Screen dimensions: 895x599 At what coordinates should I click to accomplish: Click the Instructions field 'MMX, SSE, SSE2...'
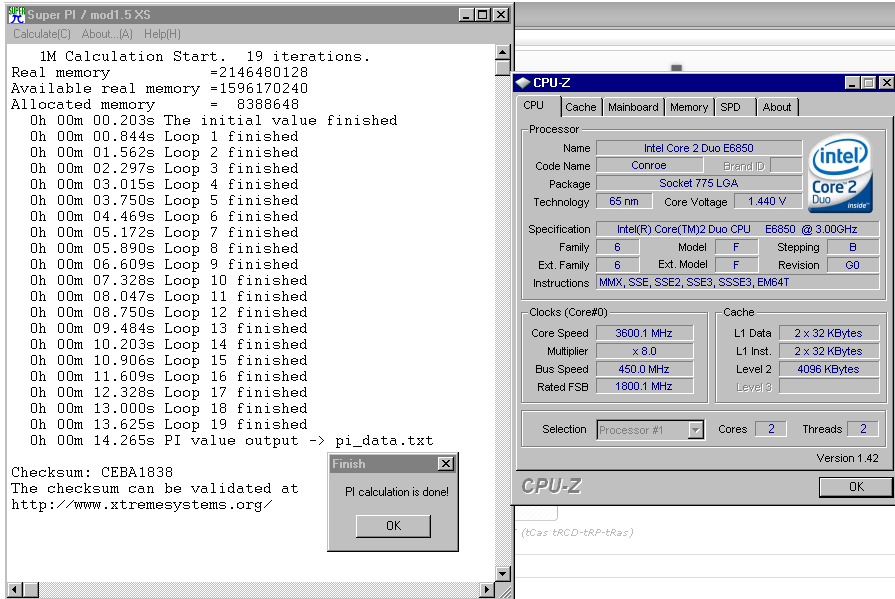tap(737, 283)
